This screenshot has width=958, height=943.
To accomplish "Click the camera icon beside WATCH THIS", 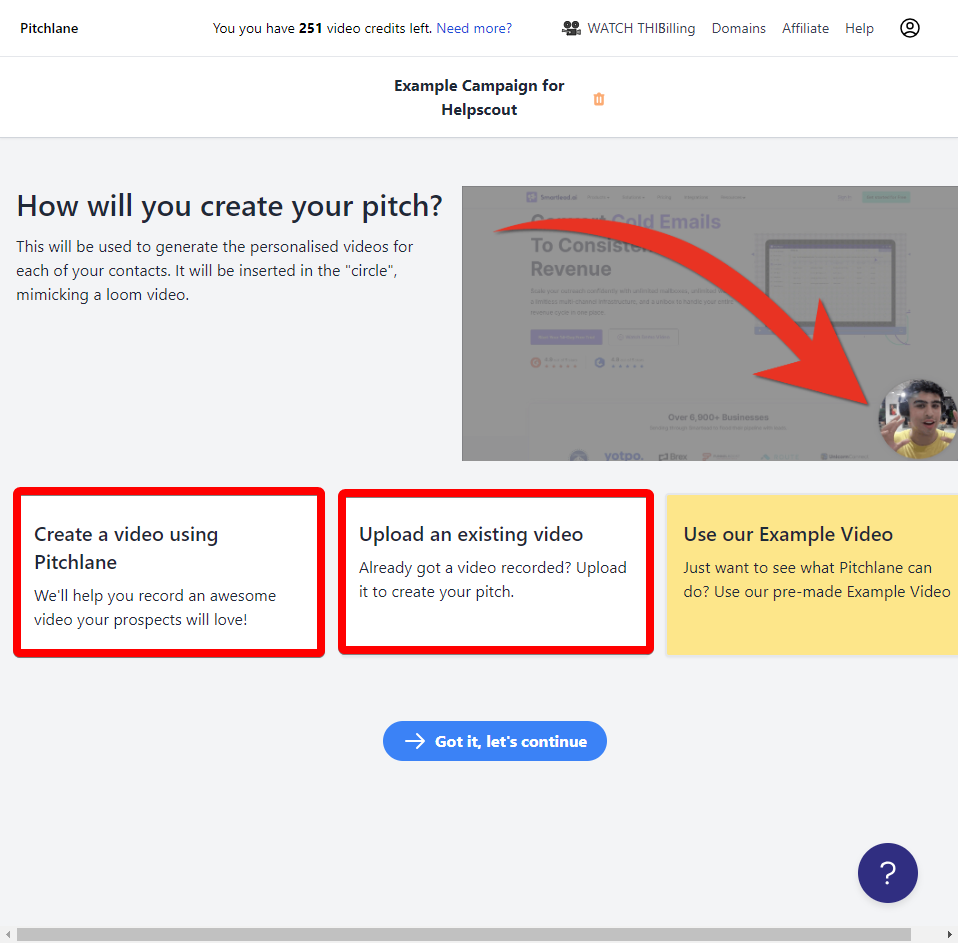I will click(571, 28).
